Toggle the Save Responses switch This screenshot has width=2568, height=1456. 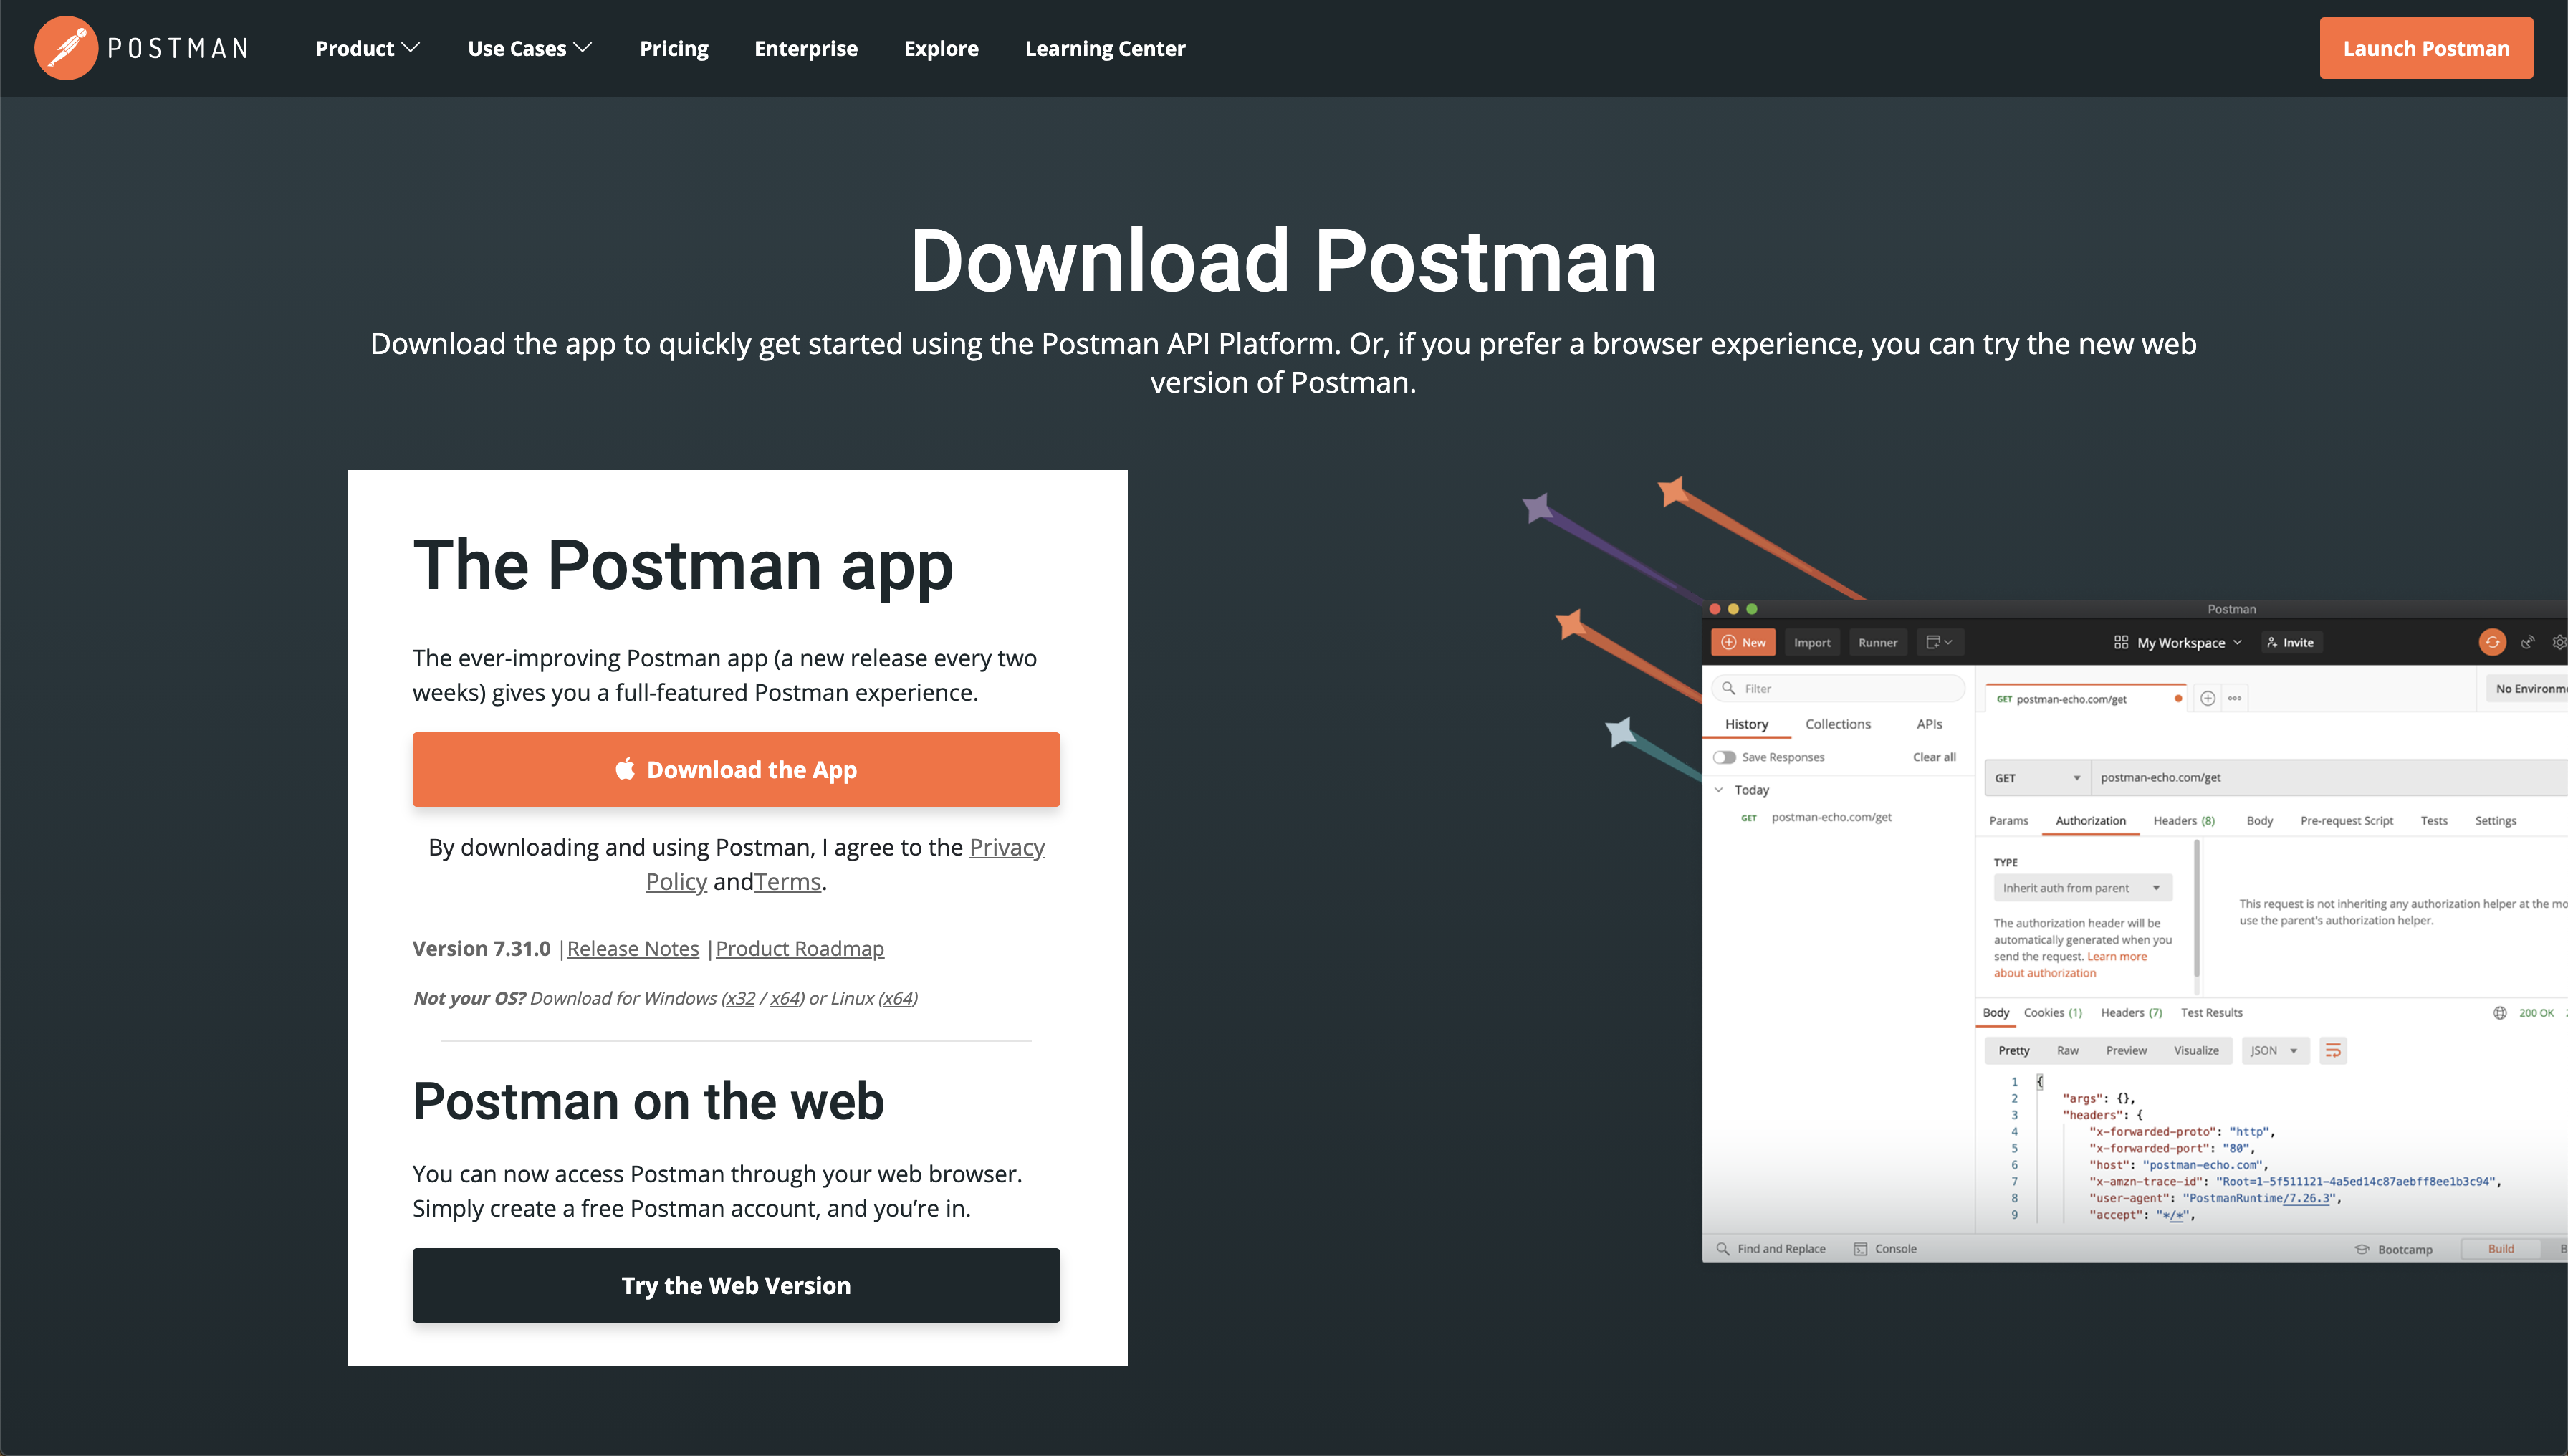tap(1725, 757)
